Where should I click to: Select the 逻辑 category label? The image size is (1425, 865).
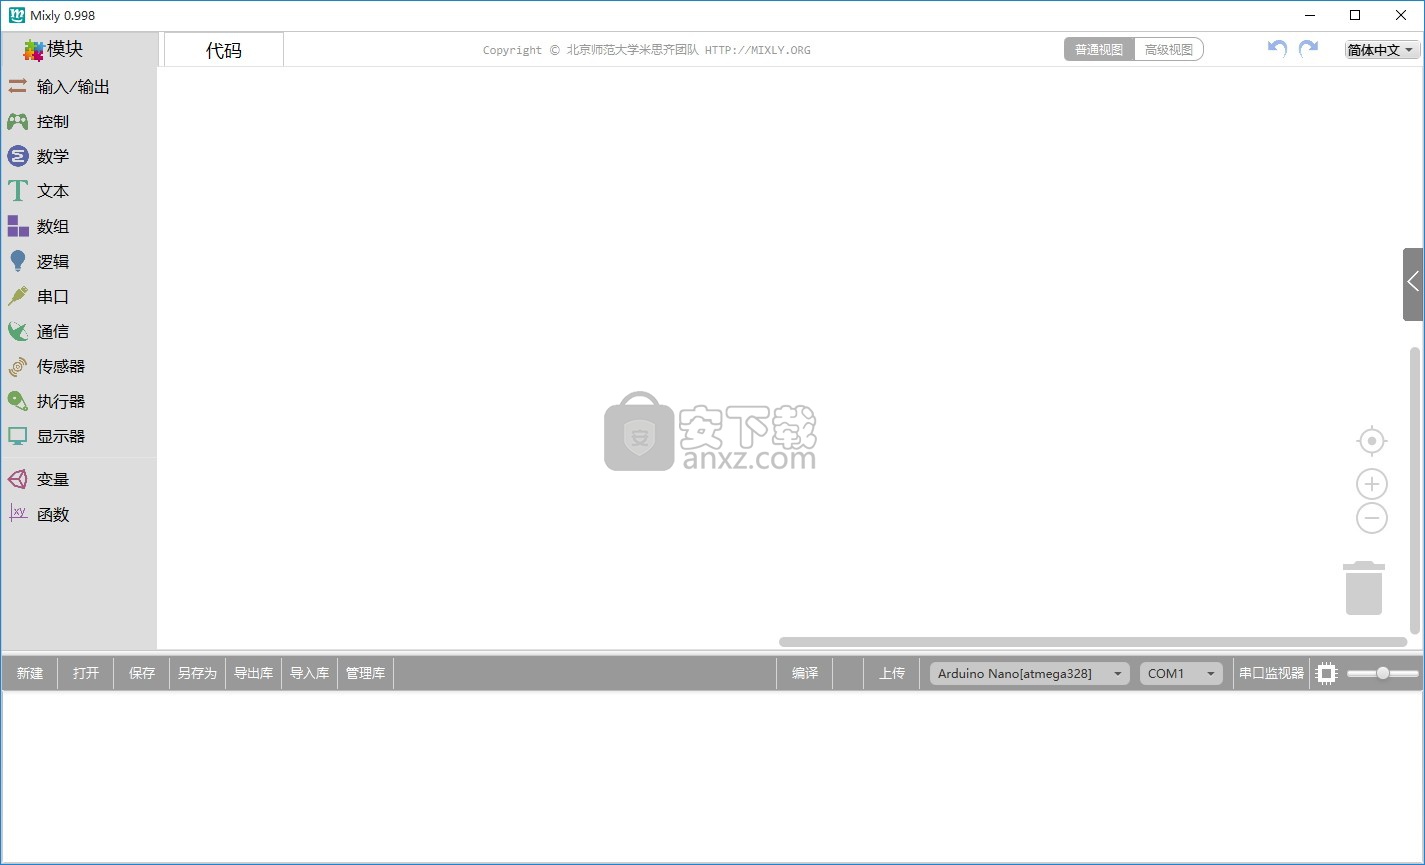coord(53,262)
